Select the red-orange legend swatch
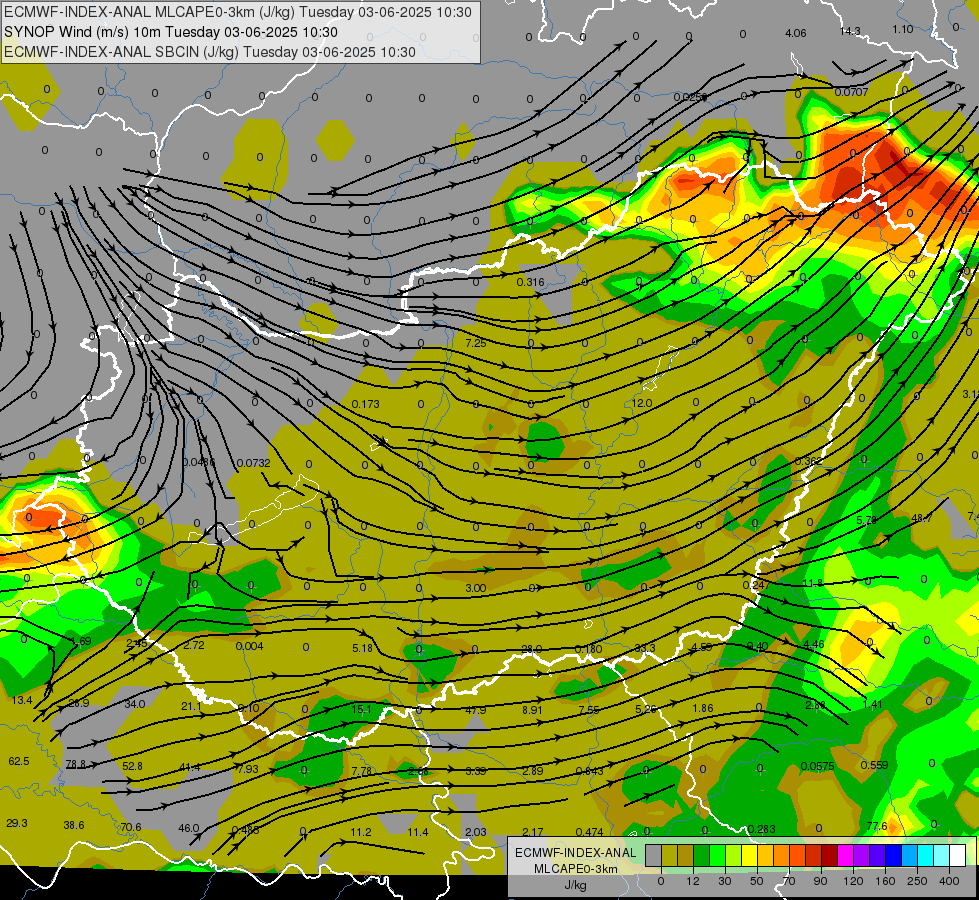This screenshot has height=900, width=979. click(798, 855)
